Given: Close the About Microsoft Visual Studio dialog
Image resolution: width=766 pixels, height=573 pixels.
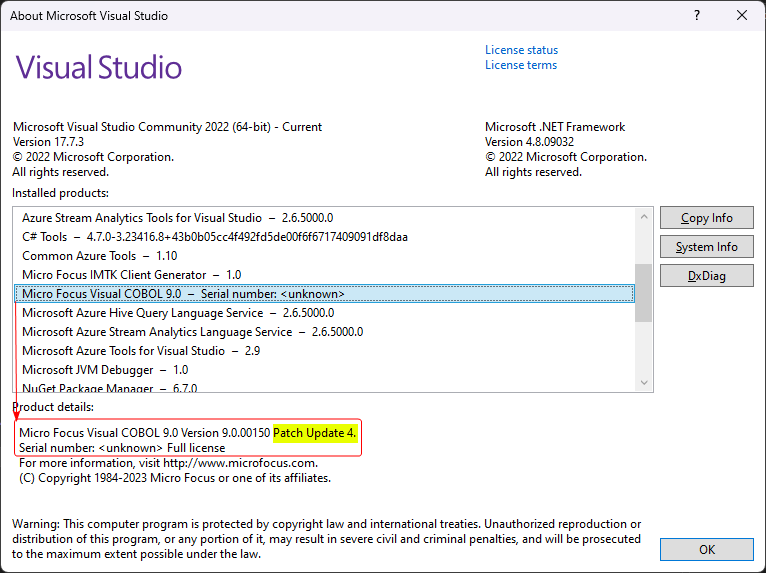Looking at the screenshot, I should 741,16.
